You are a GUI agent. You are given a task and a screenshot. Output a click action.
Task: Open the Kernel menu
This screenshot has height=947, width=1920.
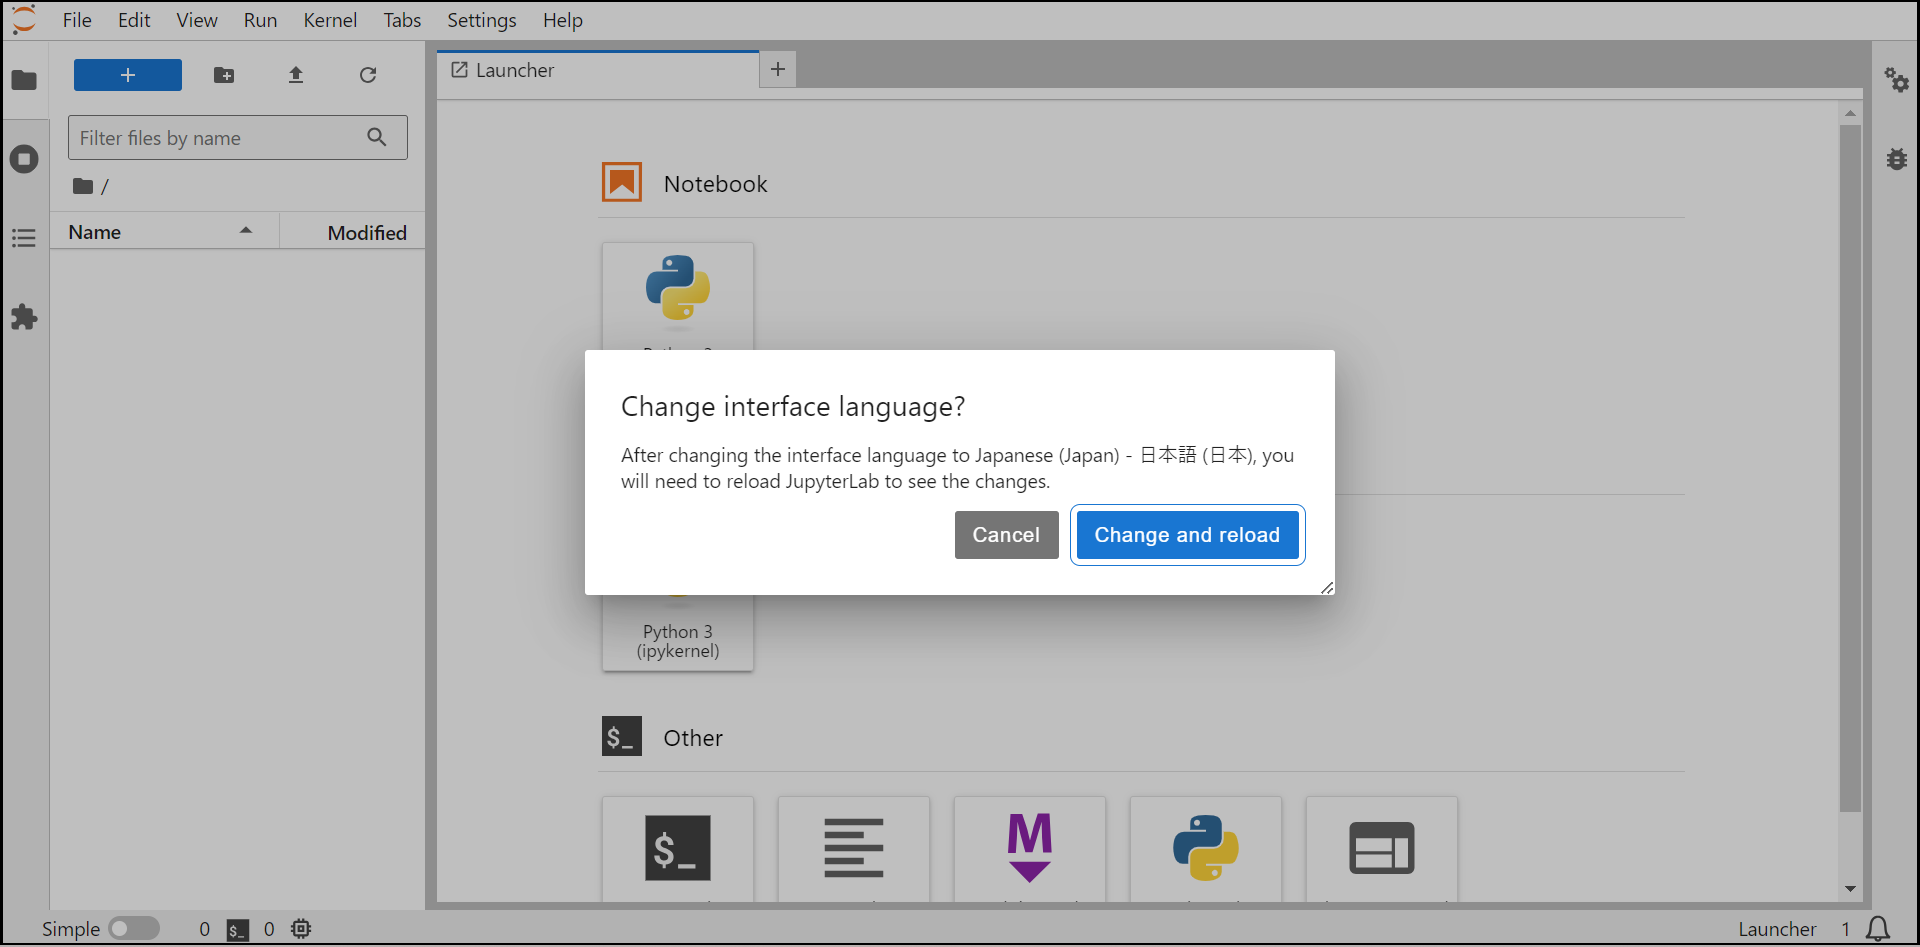[330, 20]
